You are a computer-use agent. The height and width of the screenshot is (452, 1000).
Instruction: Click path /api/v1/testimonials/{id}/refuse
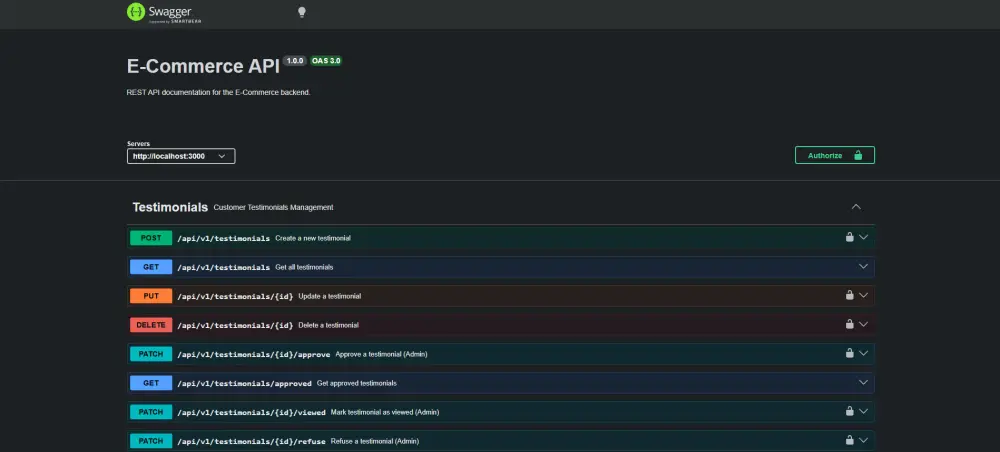click(x=251, y=441)
